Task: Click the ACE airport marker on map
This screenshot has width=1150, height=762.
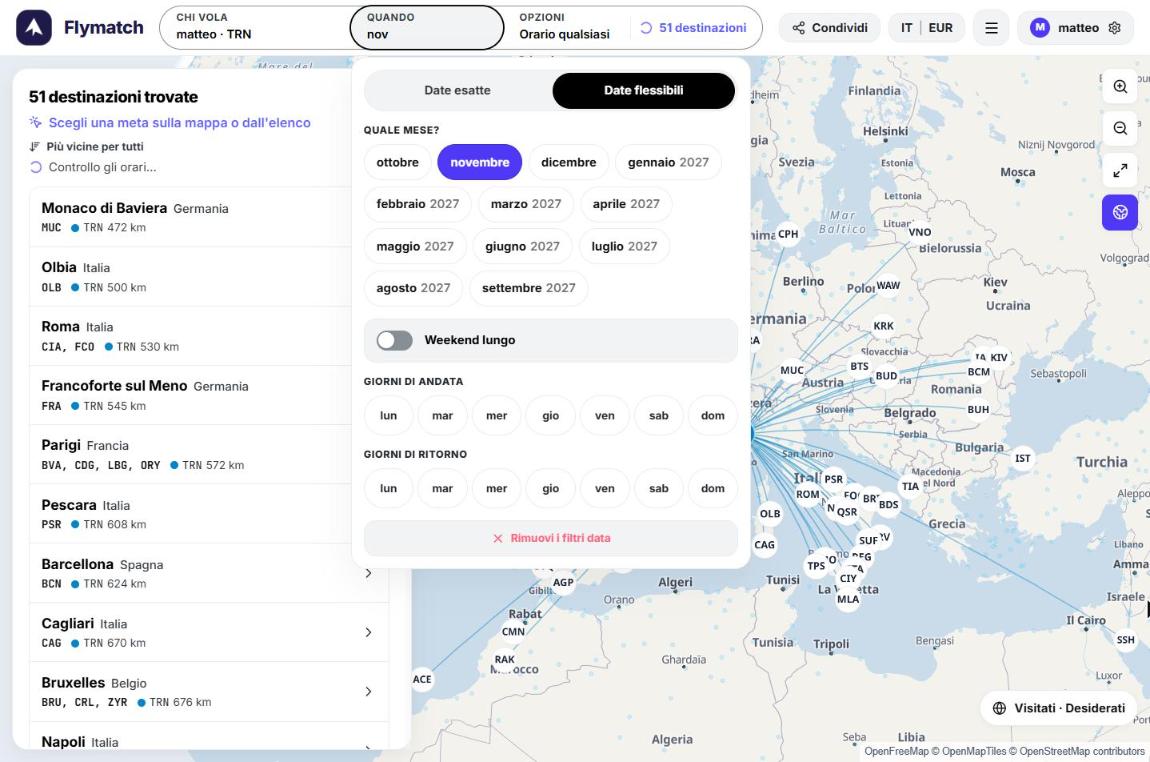Action: point(422,679)
